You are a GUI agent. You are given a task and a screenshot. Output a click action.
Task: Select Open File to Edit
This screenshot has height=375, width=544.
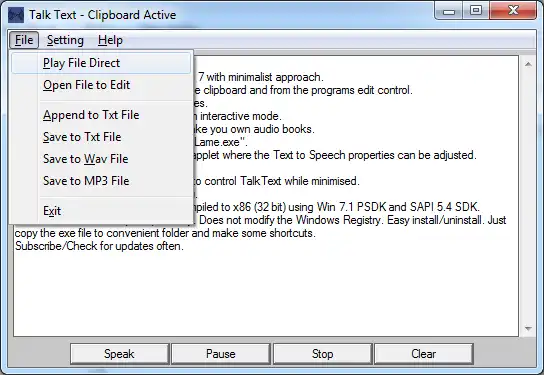coord(101,85)
